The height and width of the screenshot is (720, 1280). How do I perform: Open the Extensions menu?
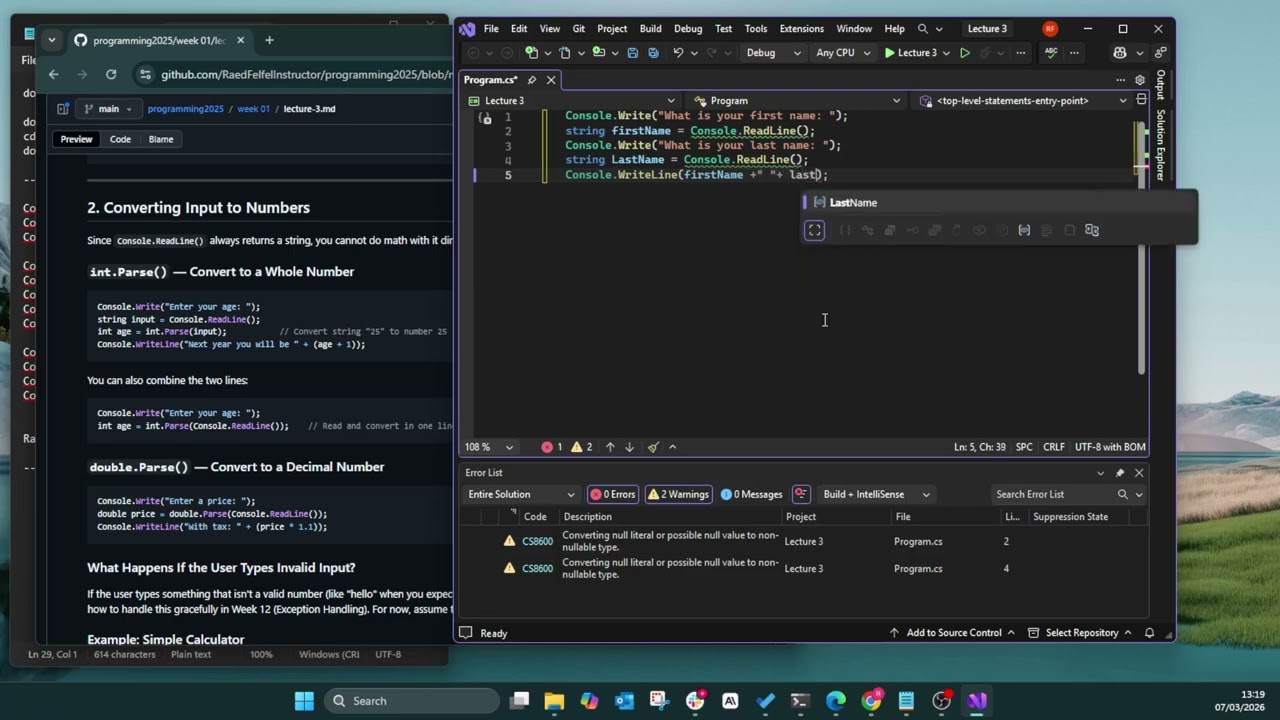point(802,29)
